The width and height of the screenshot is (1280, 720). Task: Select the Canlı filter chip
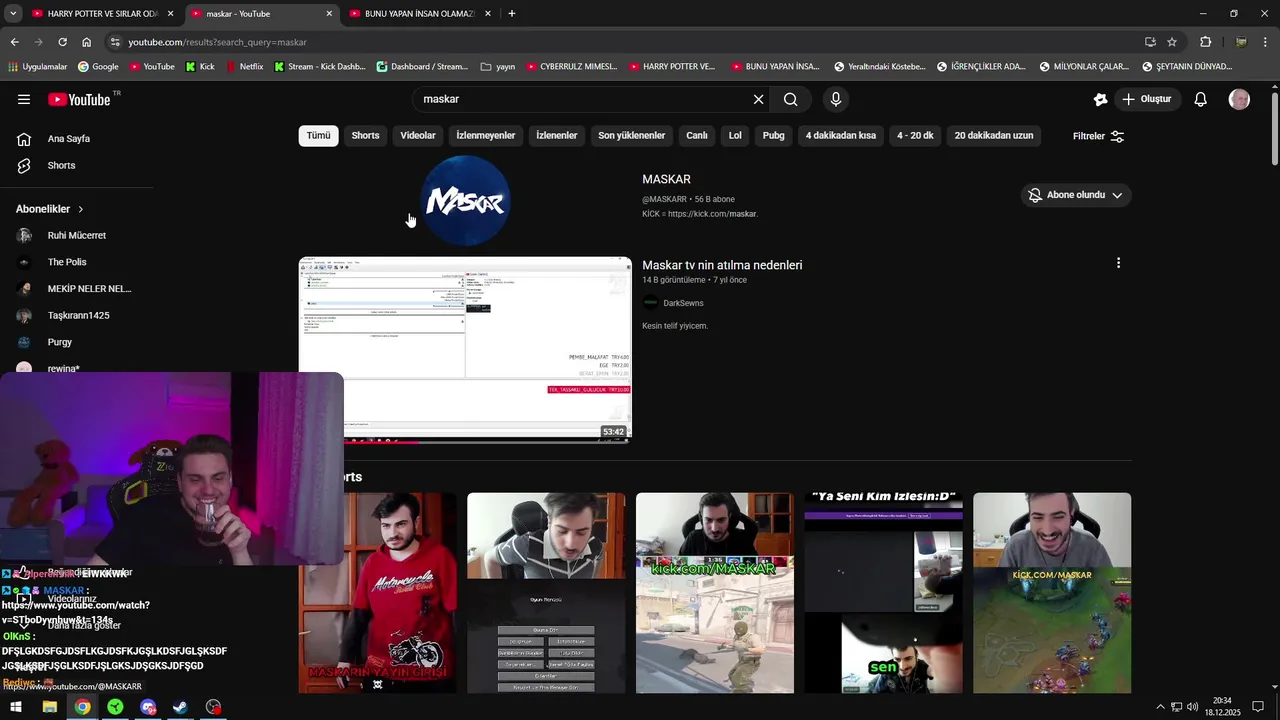[696, 136]
